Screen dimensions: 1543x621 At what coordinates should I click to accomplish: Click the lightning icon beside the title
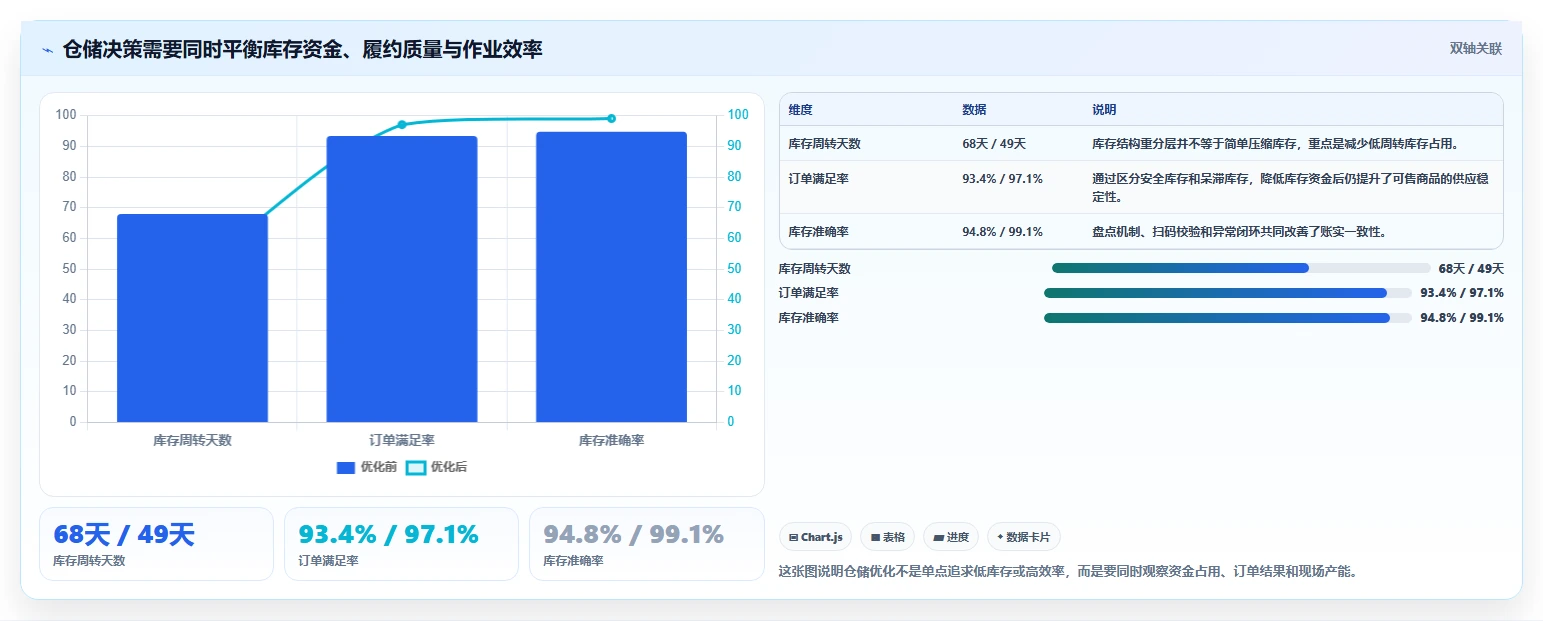point(47,50)
